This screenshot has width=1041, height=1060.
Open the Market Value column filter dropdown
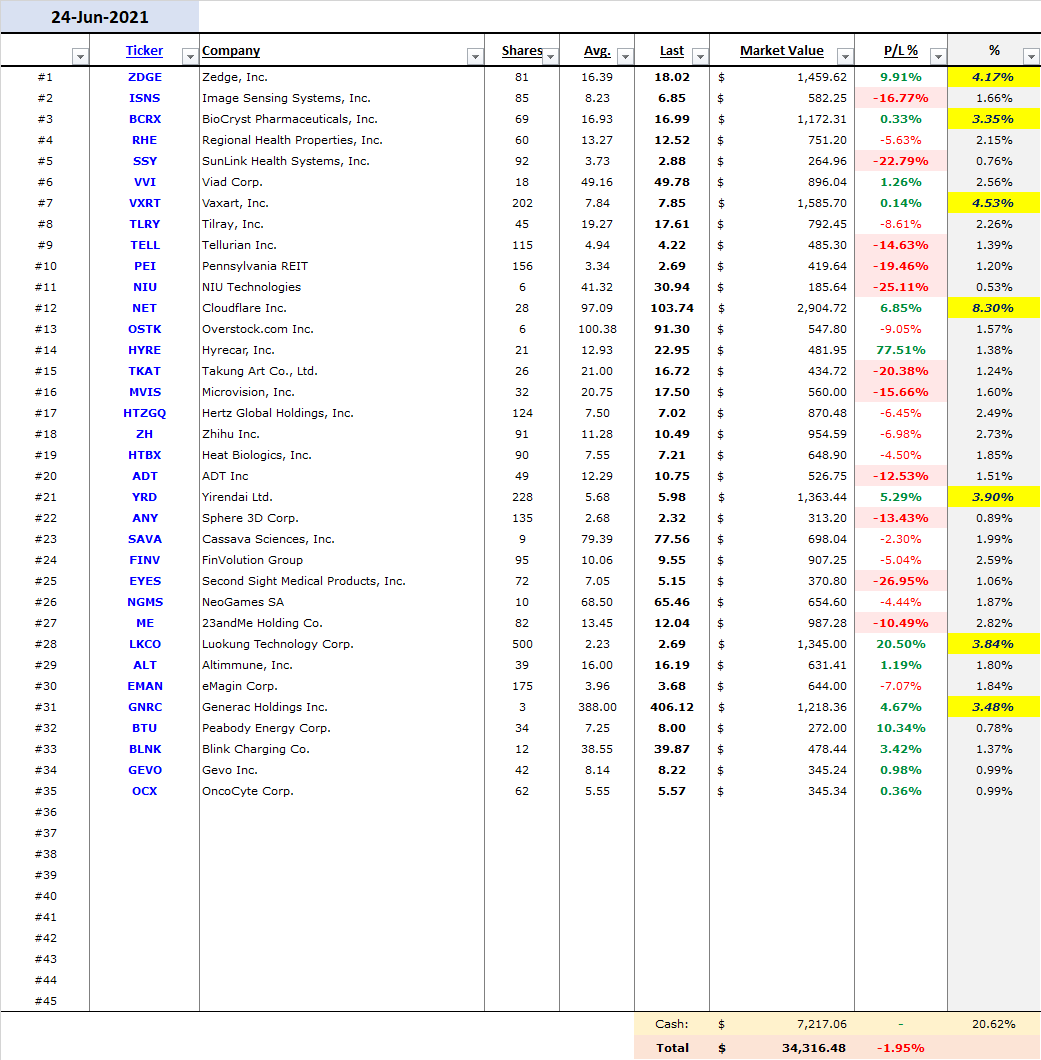(x=845, y=56)
